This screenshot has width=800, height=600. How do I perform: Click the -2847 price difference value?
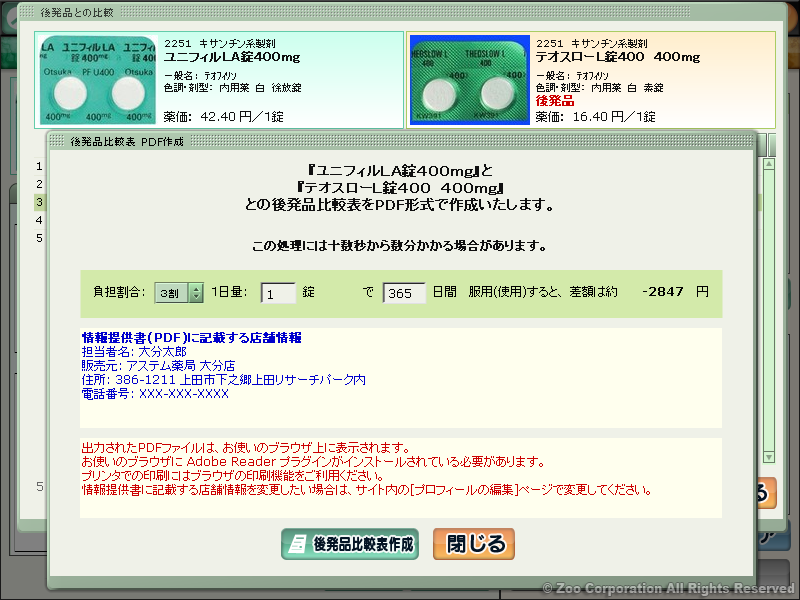[x=663, y=292]
